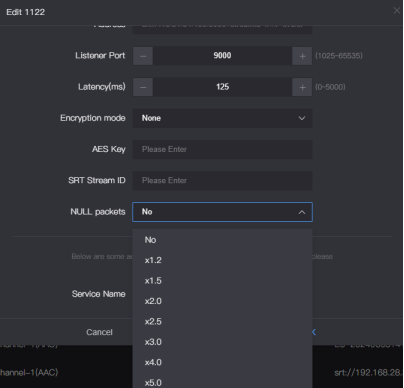Choose x1.5 from the dropdown list
Viewport: 404px width, 388px height.
(x=222, y=281)
